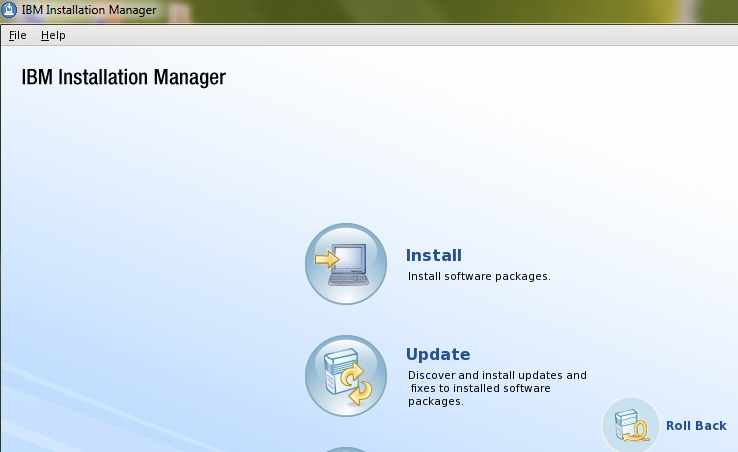Click the Roll Back link

[x=696, y=426]
